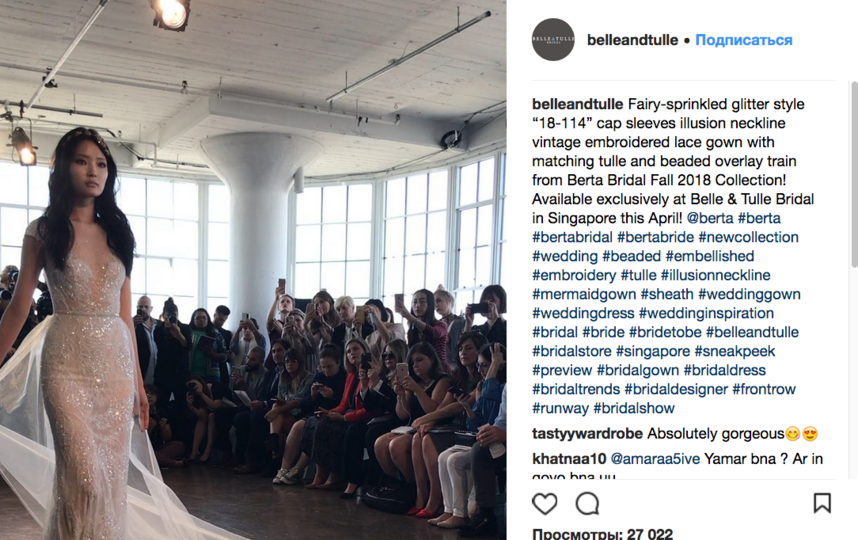Screen dimensions: 858x540
Task: Open tastyywardrobe commenter profile
Action: click(587, 434)
